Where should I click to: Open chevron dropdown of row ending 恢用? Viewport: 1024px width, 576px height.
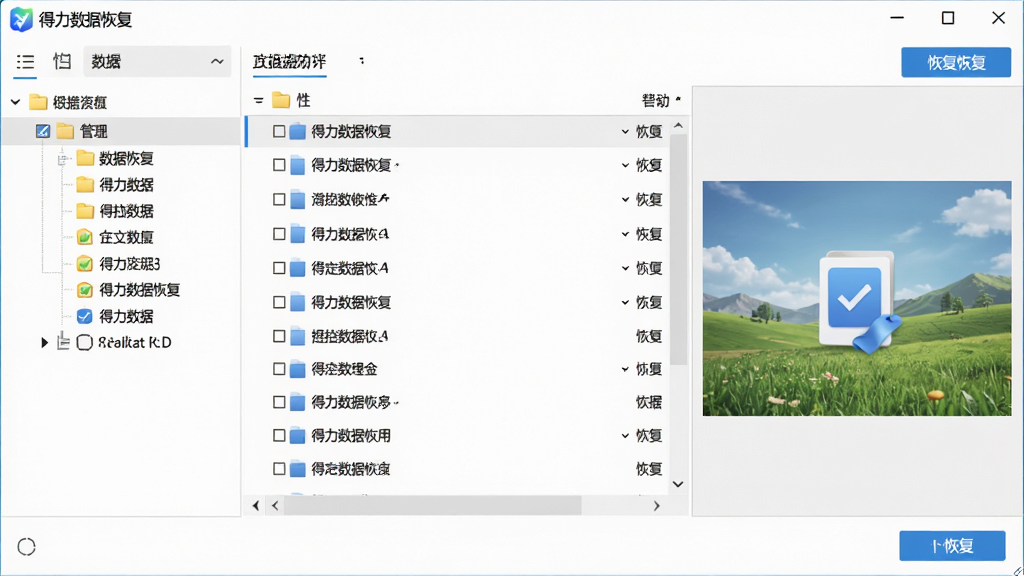pyautogui.click(x=625, y=436)
